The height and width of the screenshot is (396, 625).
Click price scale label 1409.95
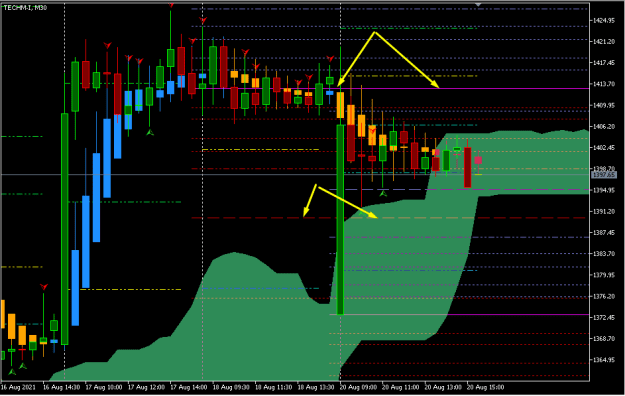point(604,105)
